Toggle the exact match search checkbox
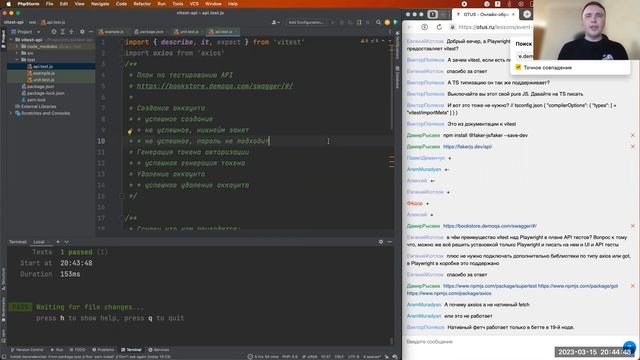This screenshot has height=360, width=640. point(518,67)
